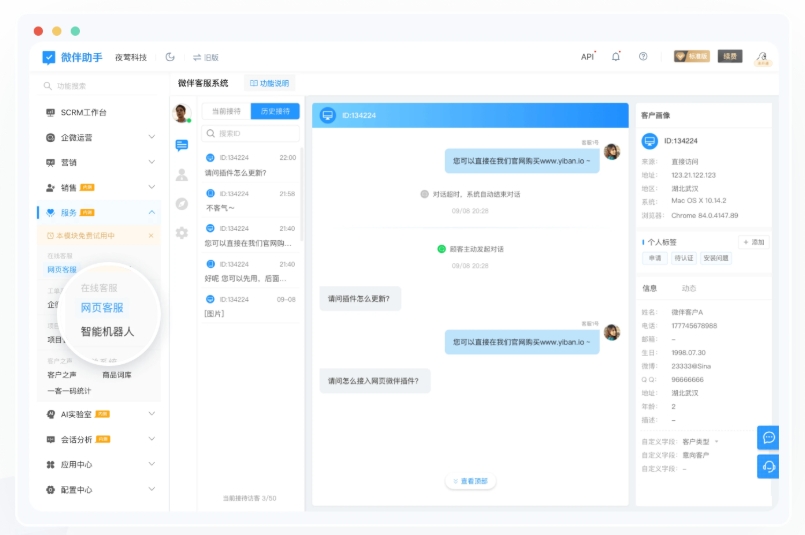Click the 添加 button for personal tags
The image size is (805, 535).
(x=754, y=242)
